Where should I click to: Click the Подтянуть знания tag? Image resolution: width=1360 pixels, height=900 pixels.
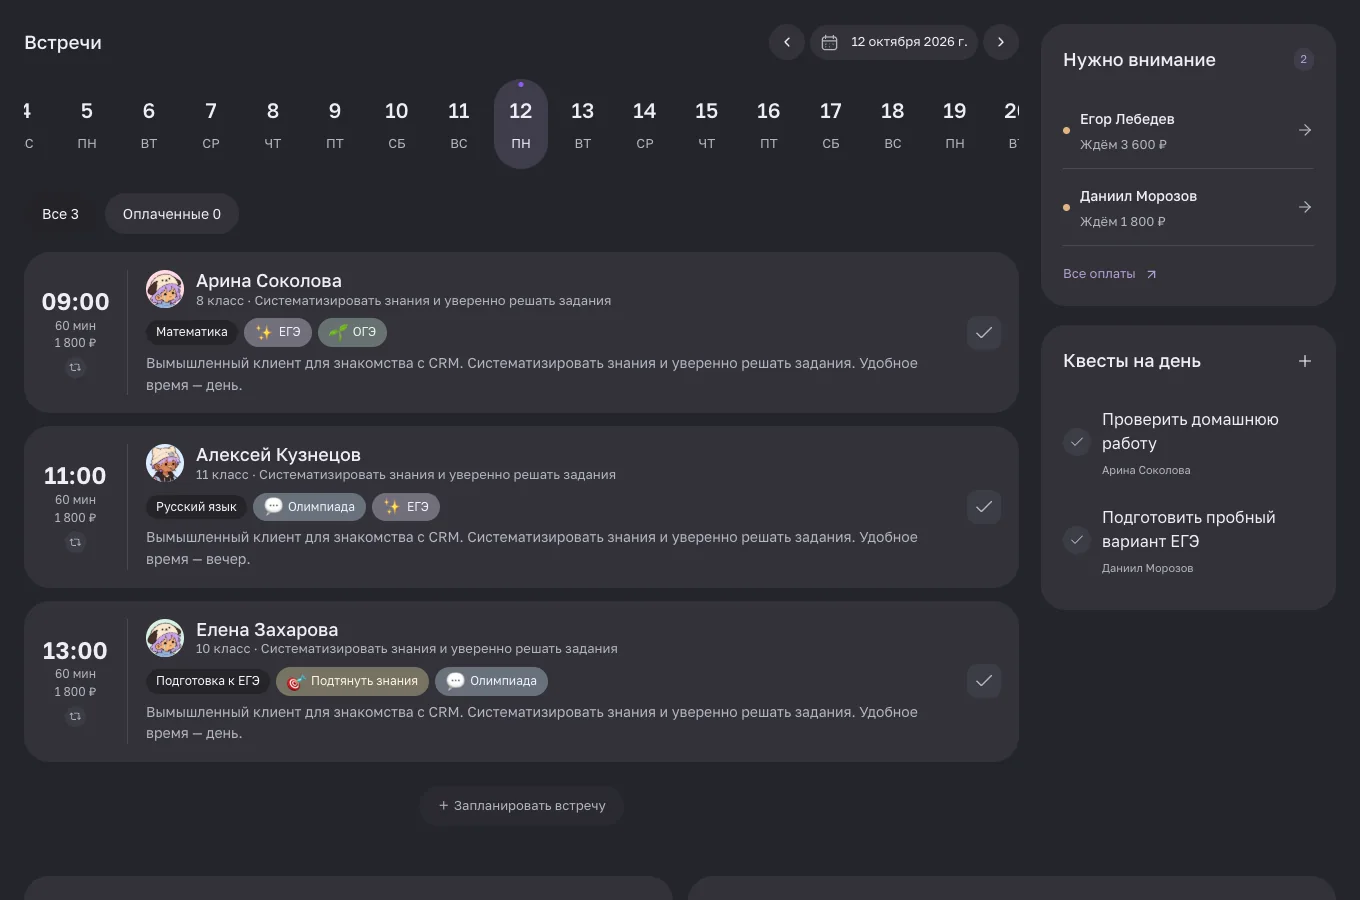point(352,681)
